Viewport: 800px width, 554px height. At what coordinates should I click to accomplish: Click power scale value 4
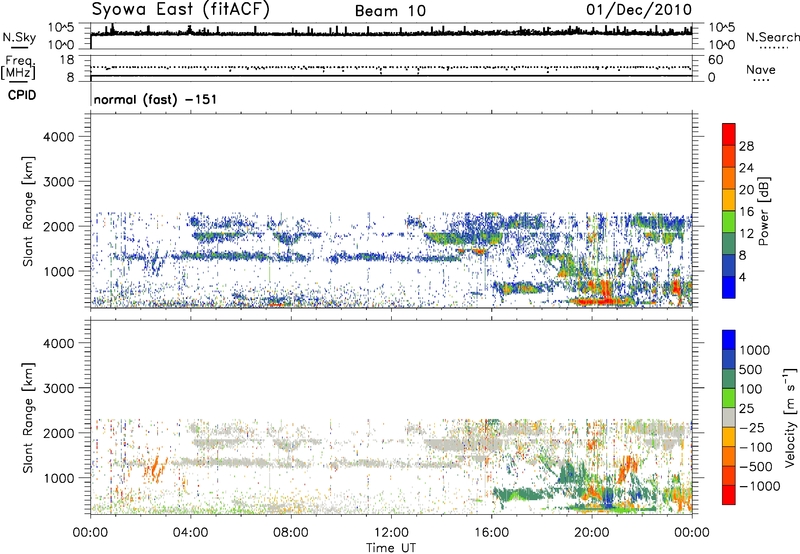(742, 277)
